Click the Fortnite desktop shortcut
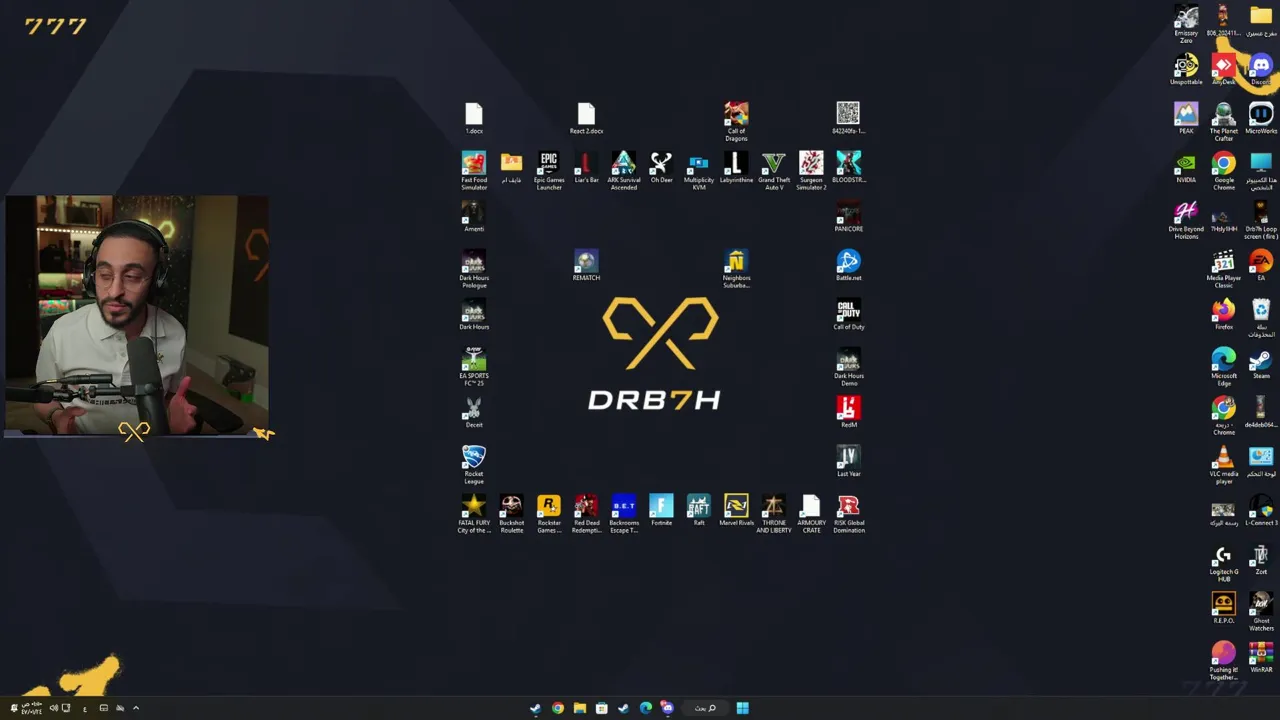Viewport: 1280px width, 720px height. pos(661,510)
